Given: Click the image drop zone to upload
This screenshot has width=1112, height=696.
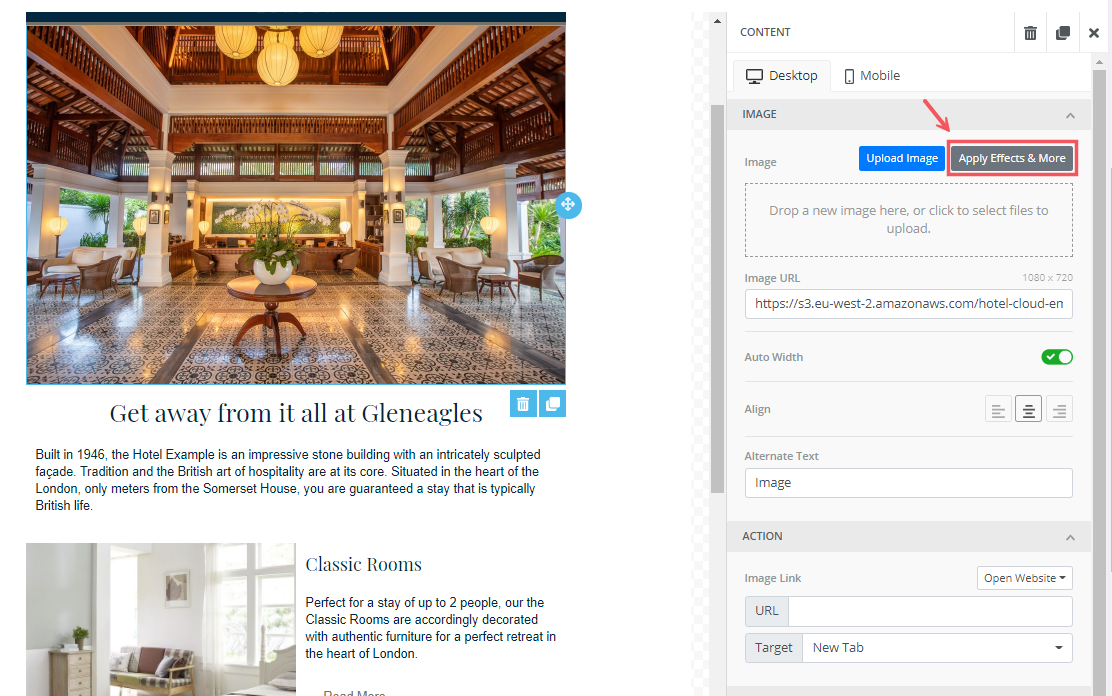Looking at the screenshot, I should [x=908, y=220].
